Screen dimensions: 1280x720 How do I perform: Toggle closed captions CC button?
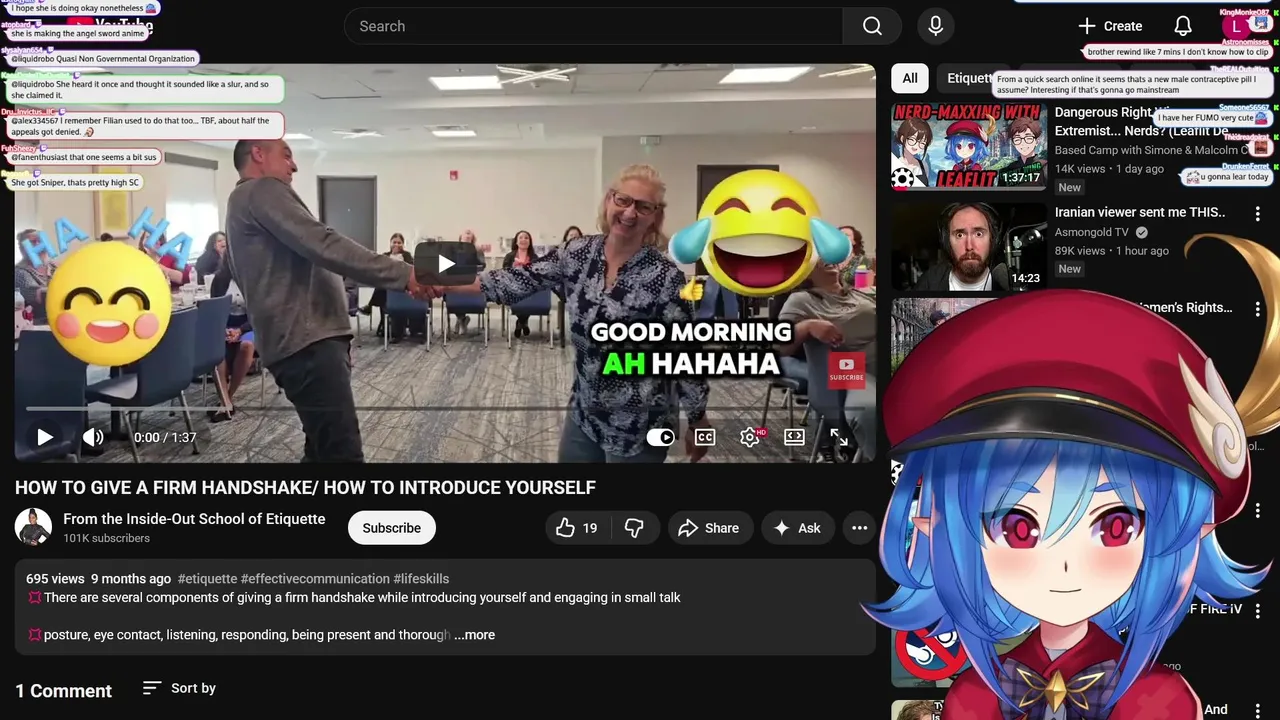click(x=705, y=437)
